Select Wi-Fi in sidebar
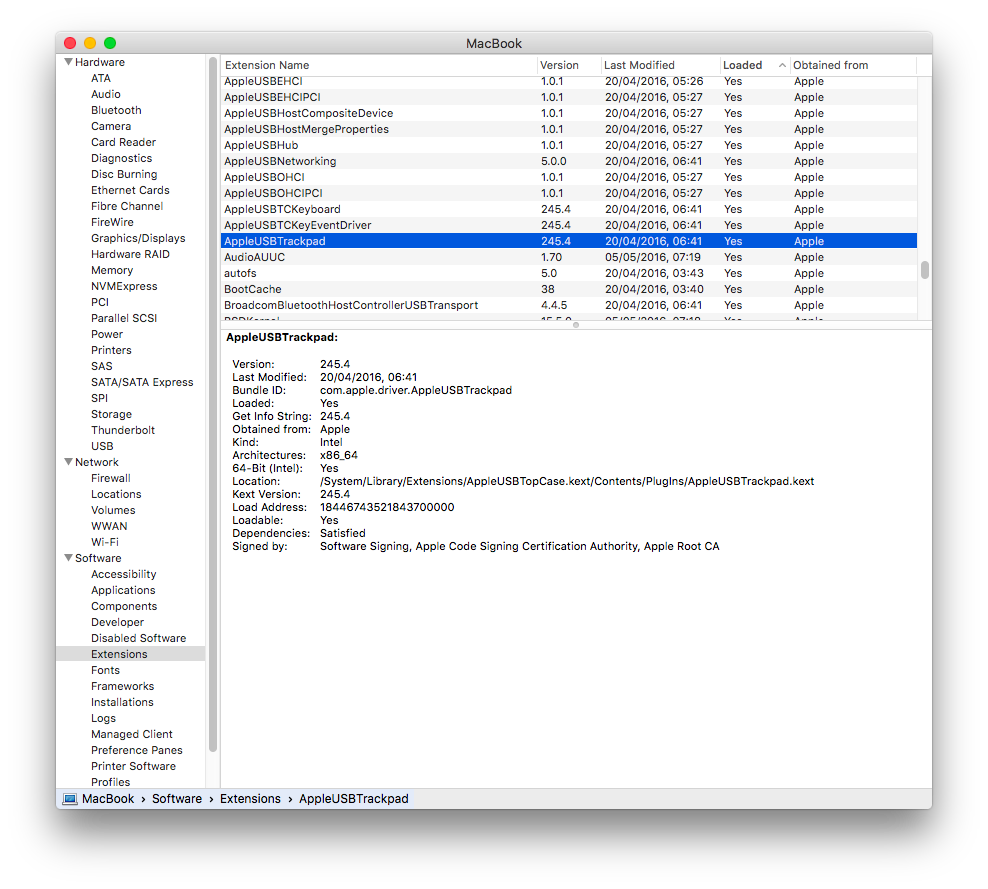988x889 pixels. pyautogui.click(x=105, y=542)
